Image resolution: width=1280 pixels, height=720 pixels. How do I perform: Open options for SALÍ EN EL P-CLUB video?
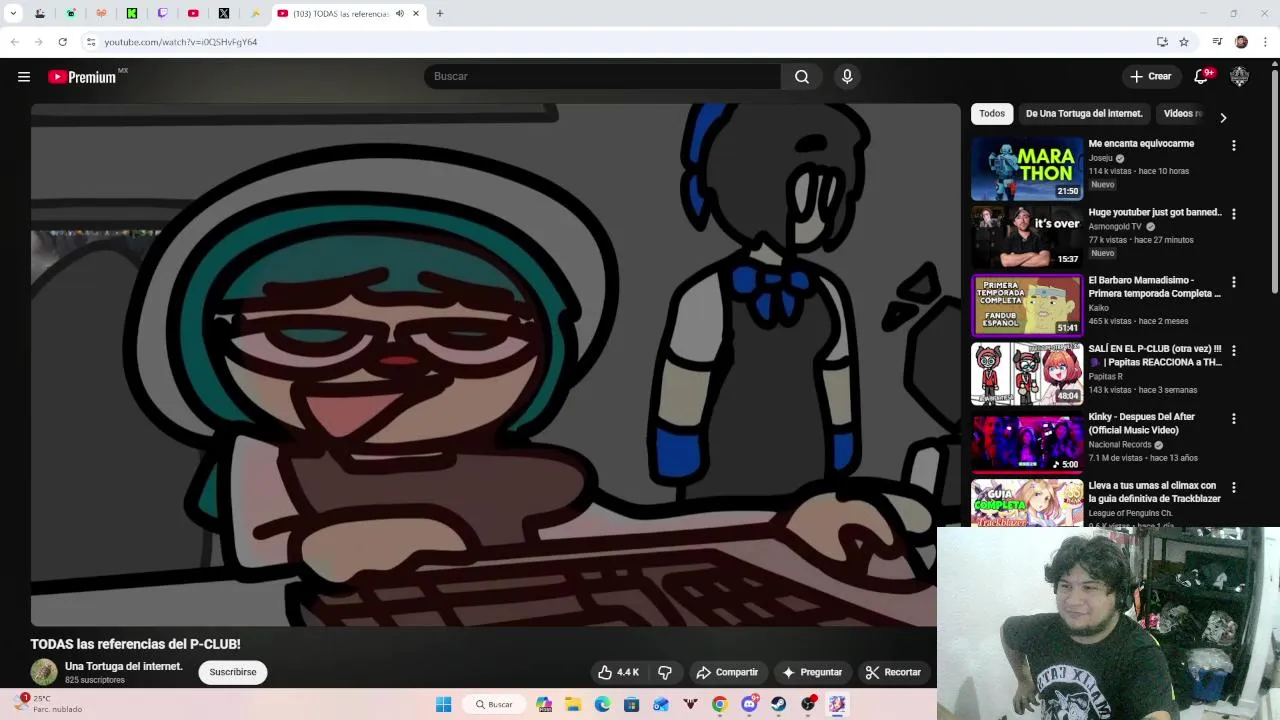tap(1233, 351)
